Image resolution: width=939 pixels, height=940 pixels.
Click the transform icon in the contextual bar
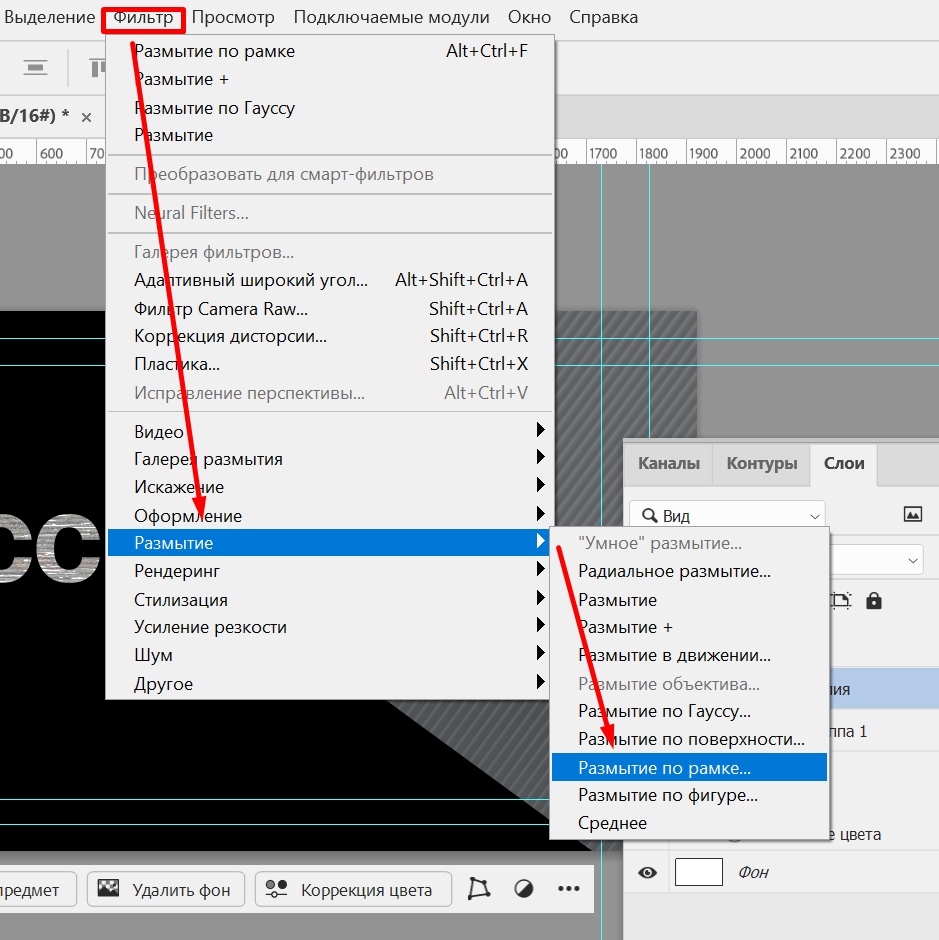point(480,889)
